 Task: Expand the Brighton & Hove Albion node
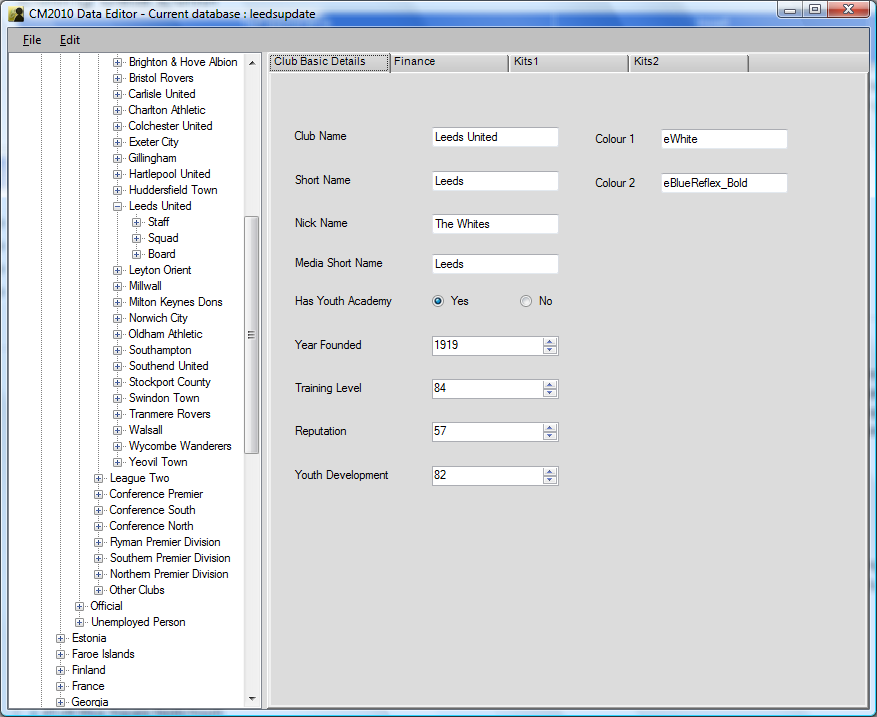click(117, 62)
